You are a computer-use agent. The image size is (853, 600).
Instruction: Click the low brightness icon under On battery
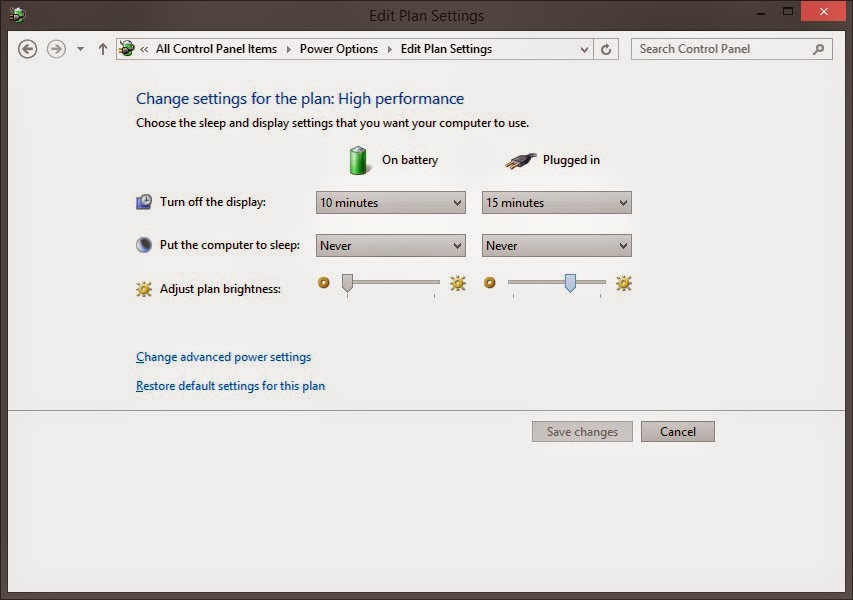click(x=323, y=283)
